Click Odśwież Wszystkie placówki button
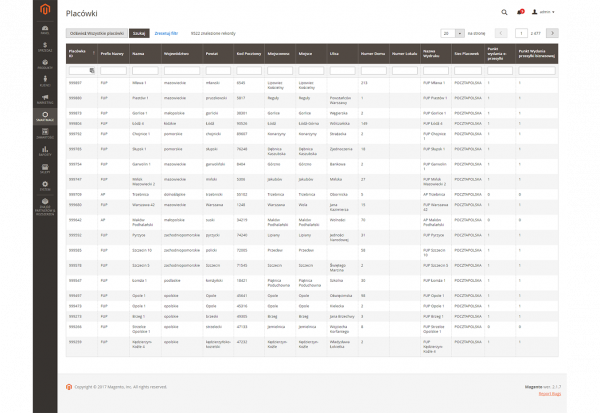 pyautogui.click(x=97, y=33)
